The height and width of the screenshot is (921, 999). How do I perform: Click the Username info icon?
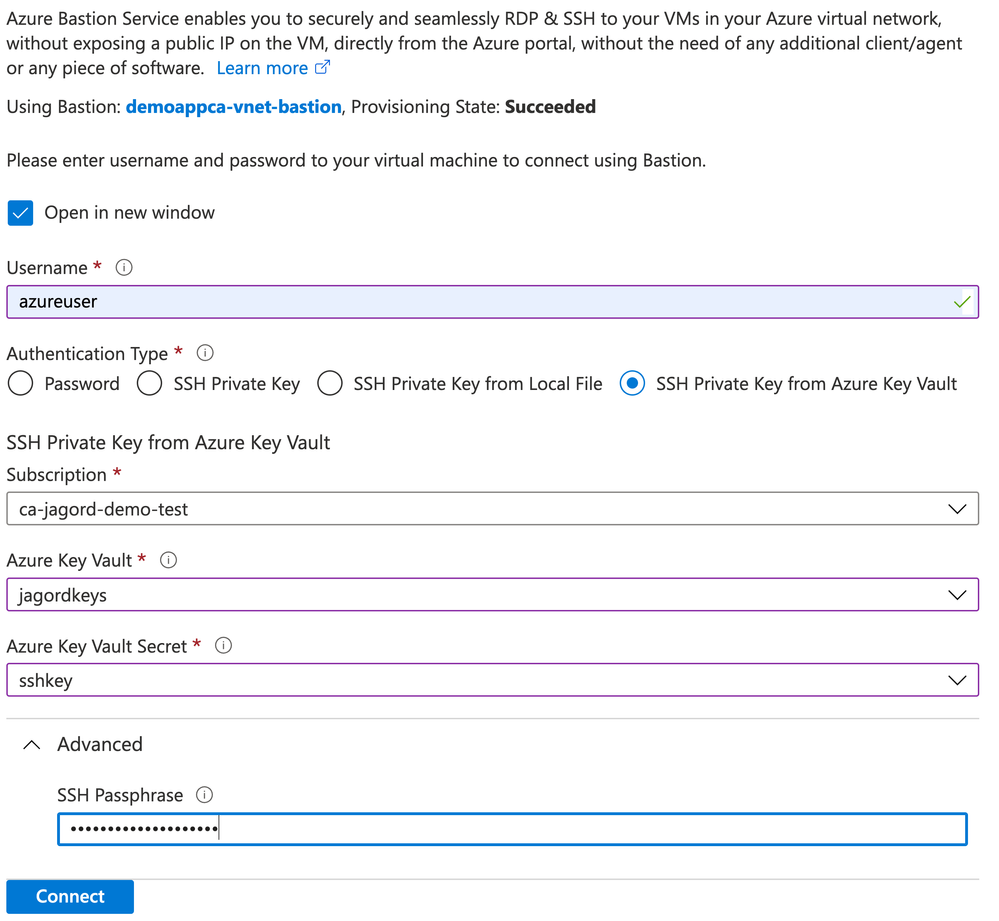click(x=124, y=268)
